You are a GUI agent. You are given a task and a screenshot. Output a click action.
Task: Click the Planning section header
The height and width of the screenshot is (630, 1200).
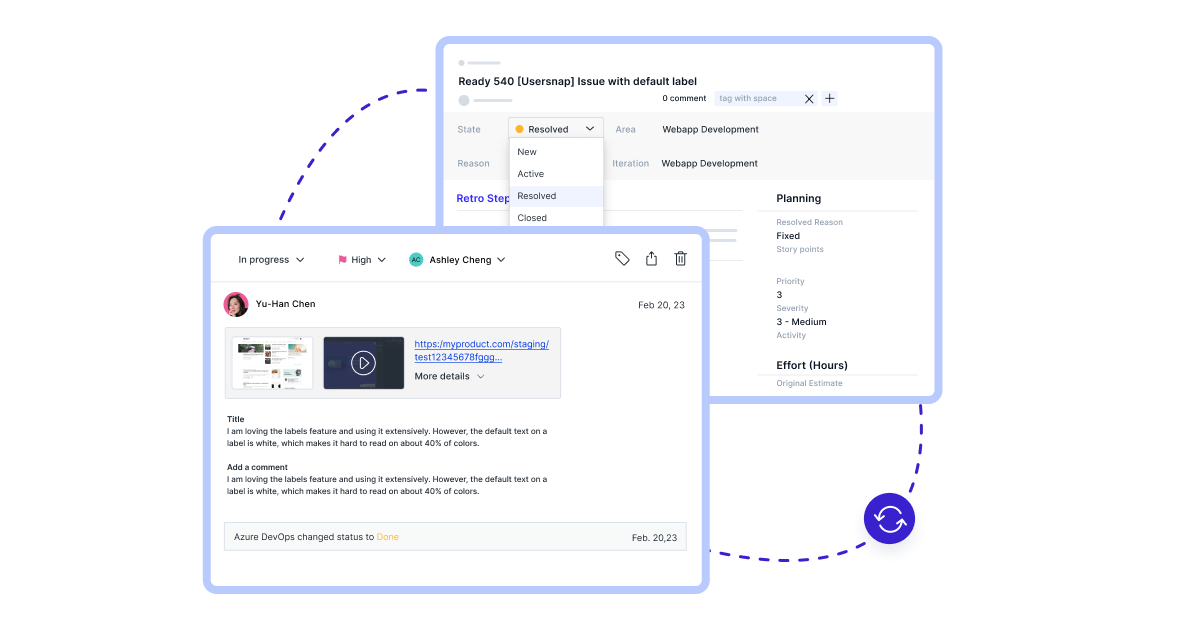798,198
